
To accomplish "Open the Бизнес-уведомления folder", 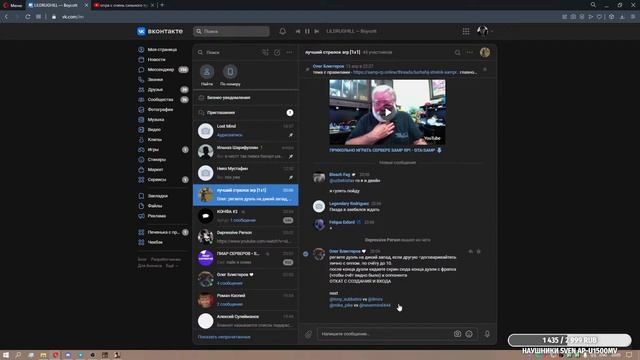I will coord(246,98).
